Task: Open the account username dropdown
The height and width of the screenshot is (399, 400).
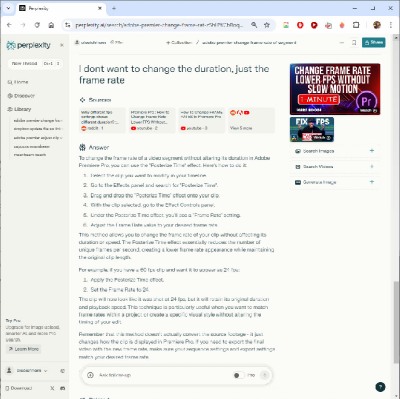Action: [28, 371]
